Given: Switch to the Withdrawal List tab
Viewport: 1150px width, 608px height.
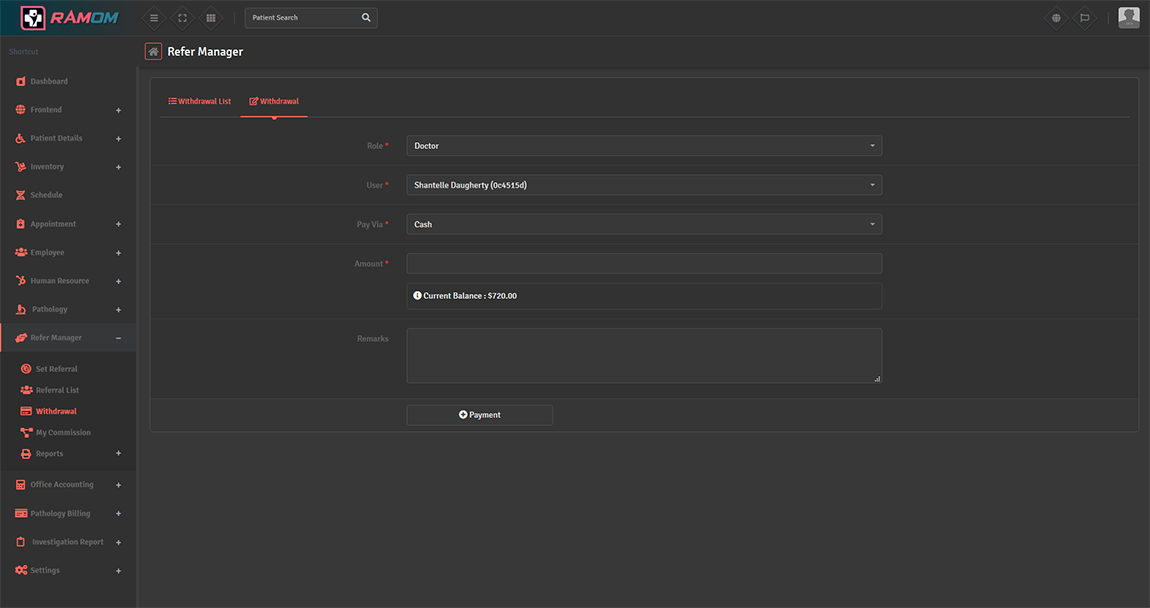Looking at the screenshot, I should pyautogui.click(x=200, y=102).
